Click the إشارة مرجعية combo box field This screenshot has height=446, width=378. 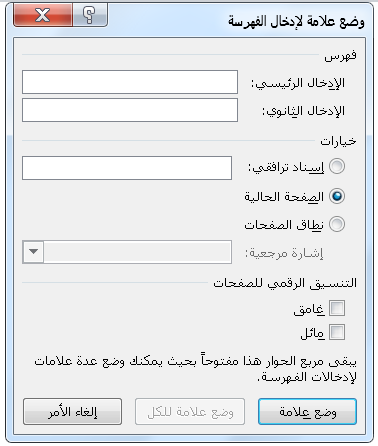coord(137,252)
